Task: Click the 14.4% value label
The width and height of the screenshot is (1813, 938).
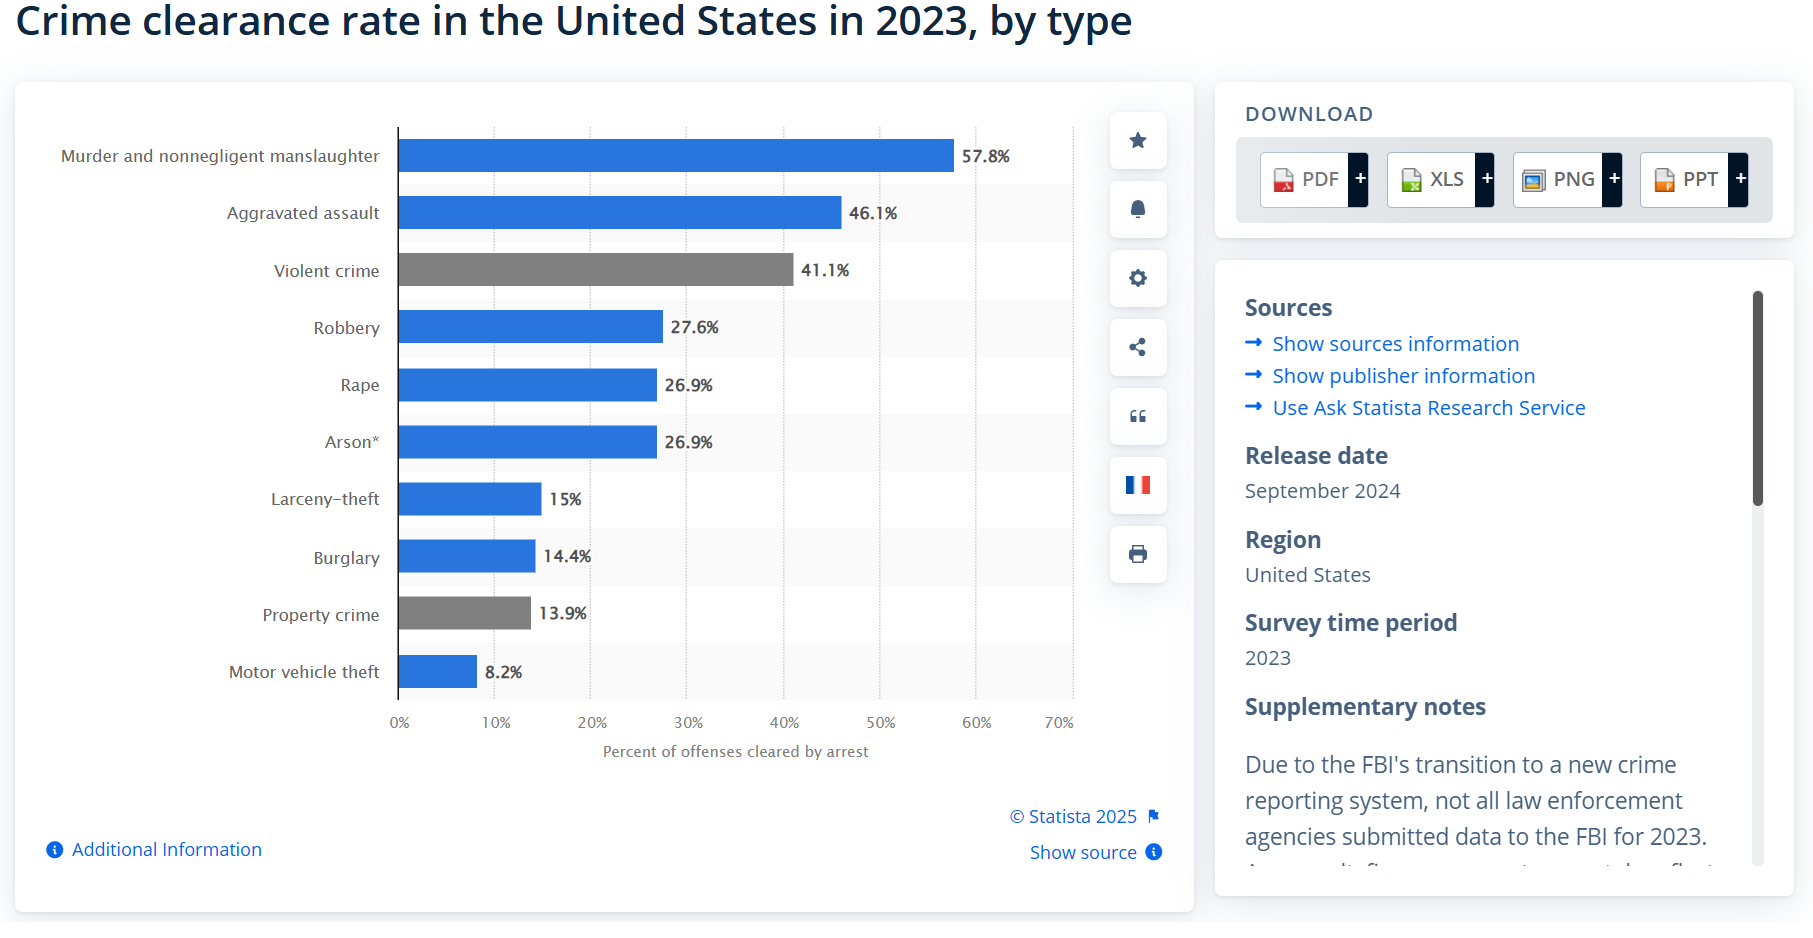Action: (567, 556)
